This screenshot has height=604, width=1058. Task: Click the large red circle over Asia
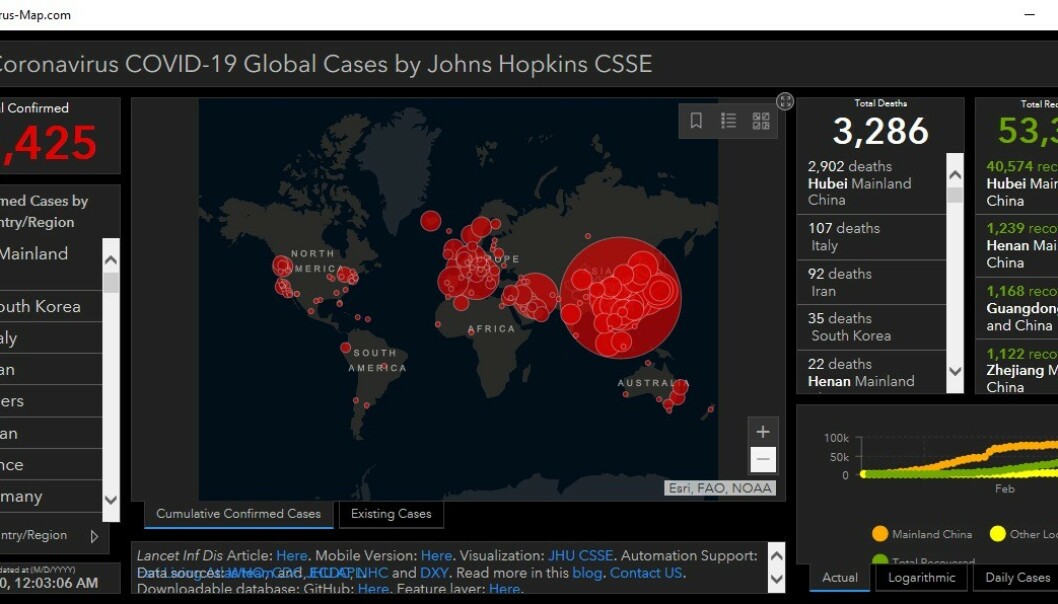pyautogui.click(x=621, y=297)
